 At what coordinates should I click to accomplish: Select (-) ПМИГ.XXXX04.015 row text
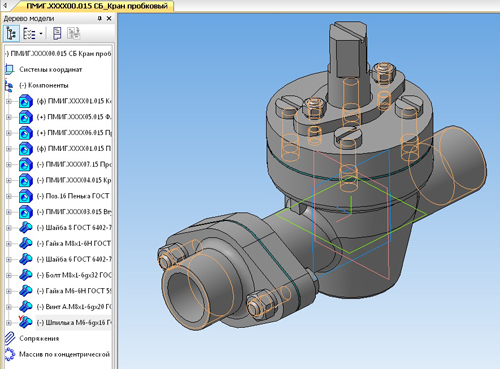[x=74, y=180]
